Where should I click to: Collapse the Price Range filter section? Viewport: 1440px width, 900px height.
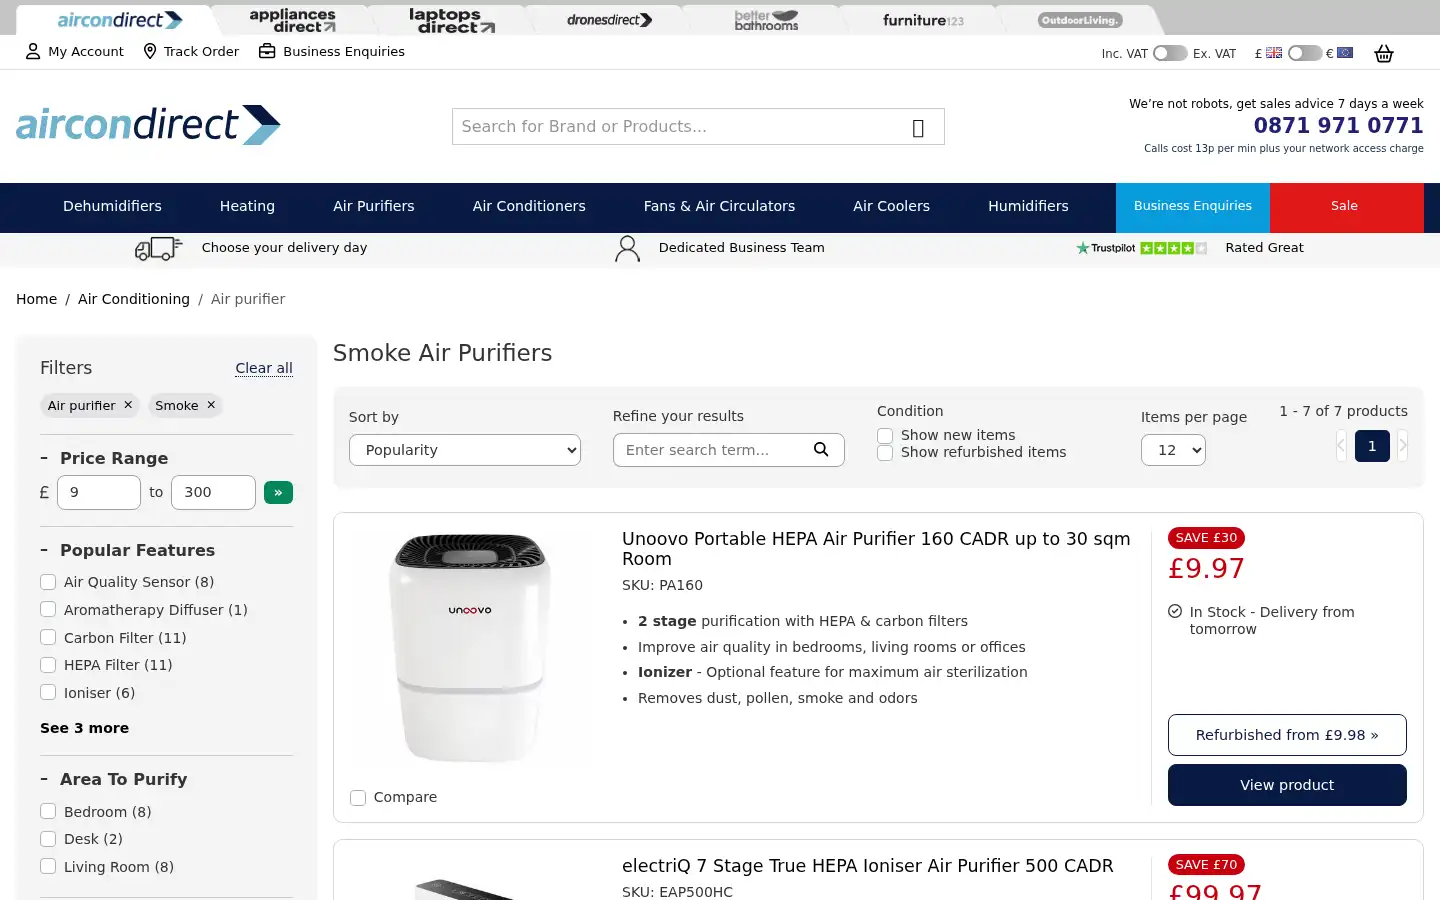click(x=104, y=458)
